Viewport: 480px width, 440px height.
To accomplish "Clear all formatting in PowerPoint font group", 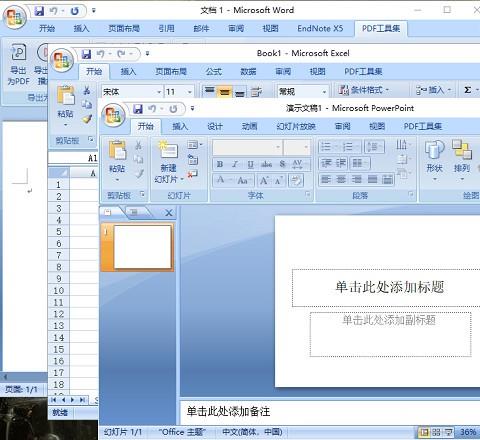I will [296, 181].
